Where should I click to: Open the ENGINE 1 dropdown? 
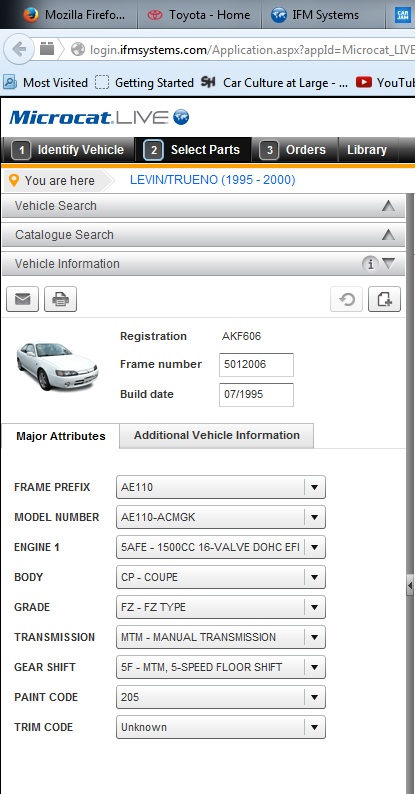coord(221,547)
